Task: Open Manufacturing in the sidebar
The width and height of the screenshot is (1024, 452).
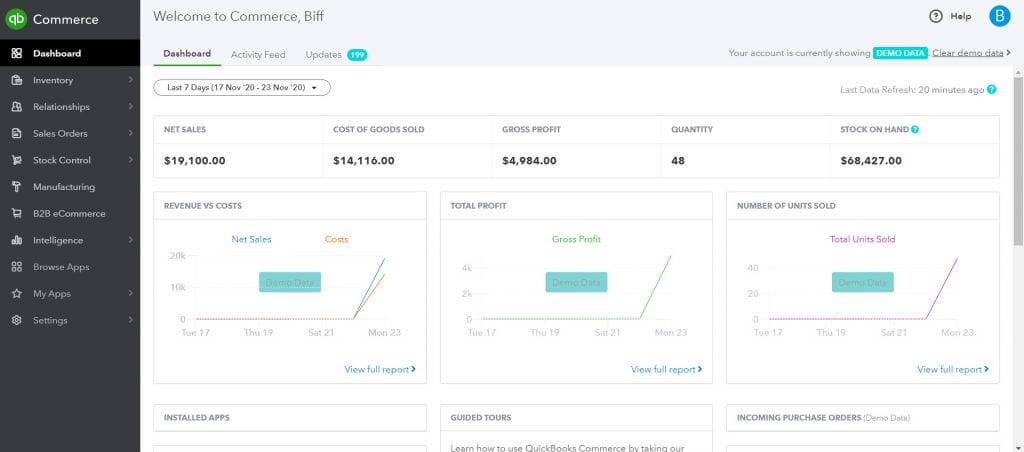Action: pyautogui.click(x=70, y=187)
